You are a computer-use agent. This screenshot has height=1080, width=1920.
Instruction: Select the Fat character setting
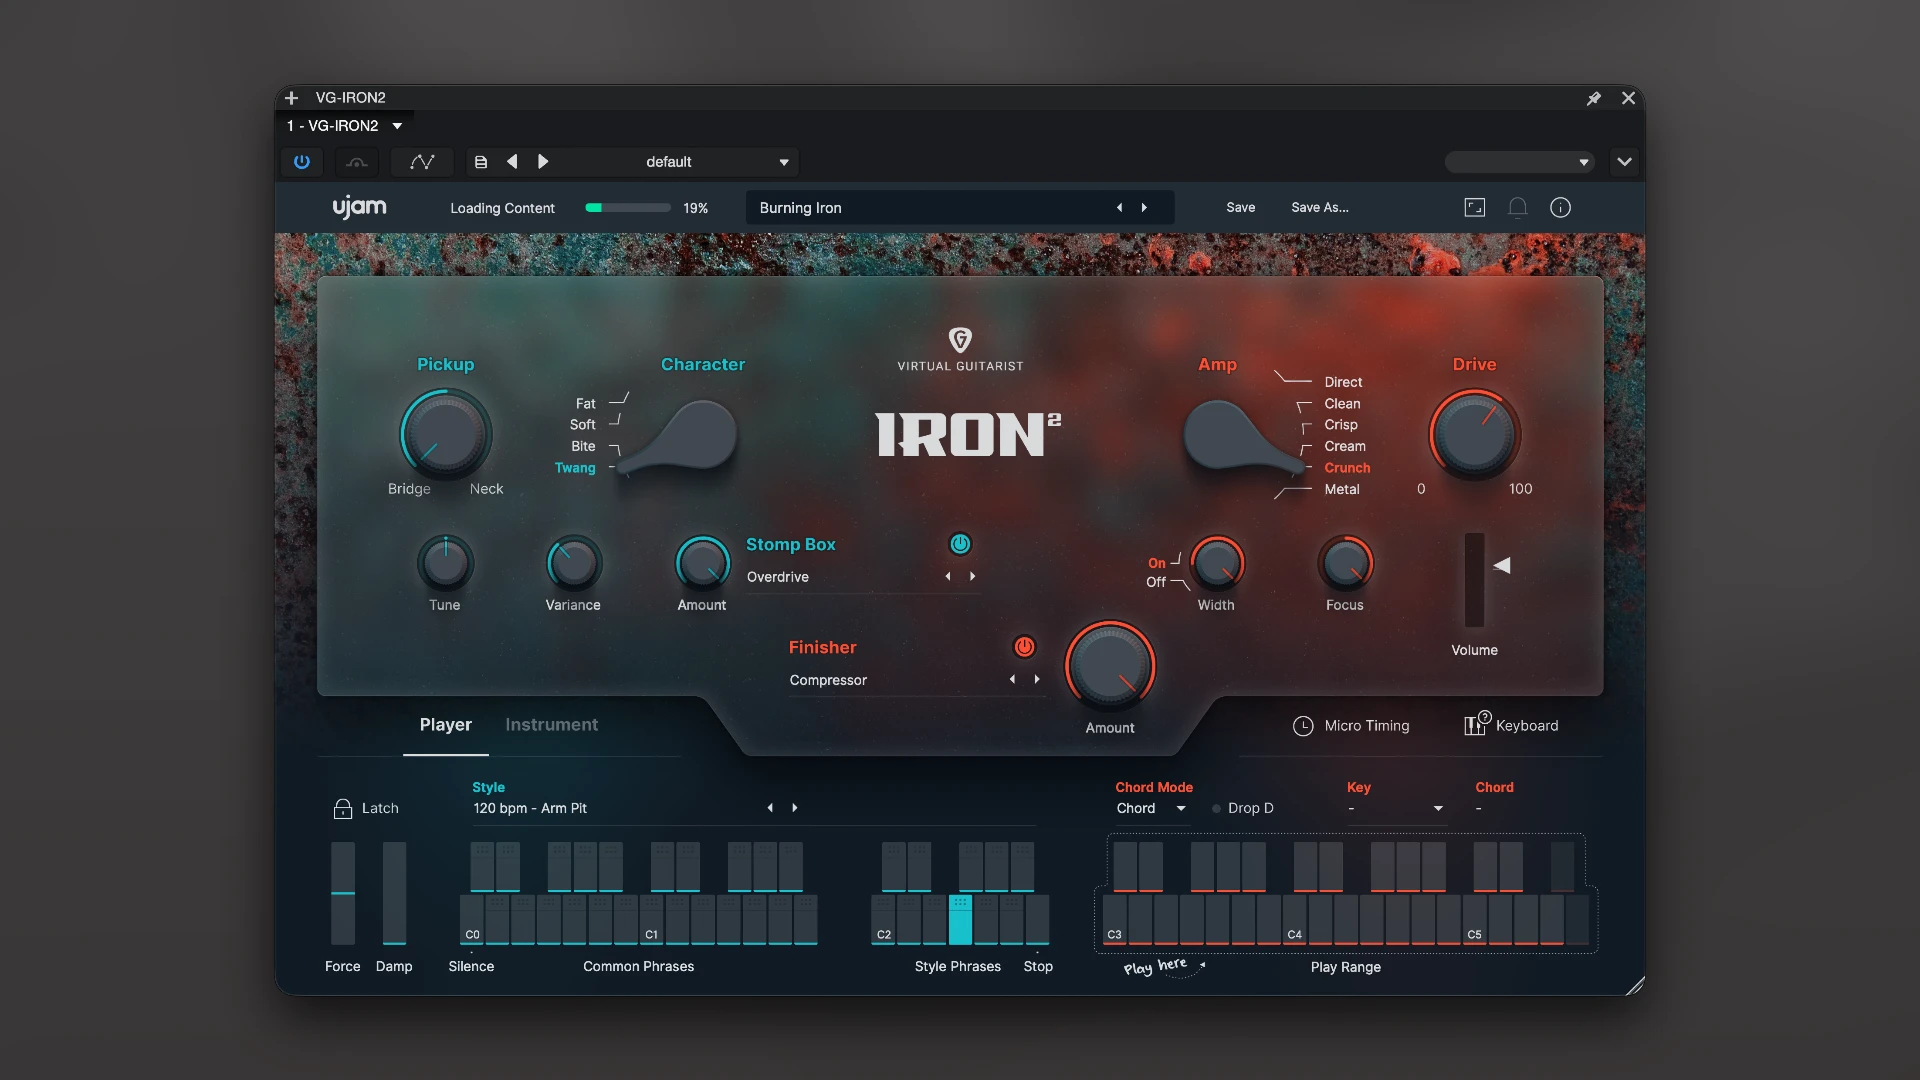[585, 404]
